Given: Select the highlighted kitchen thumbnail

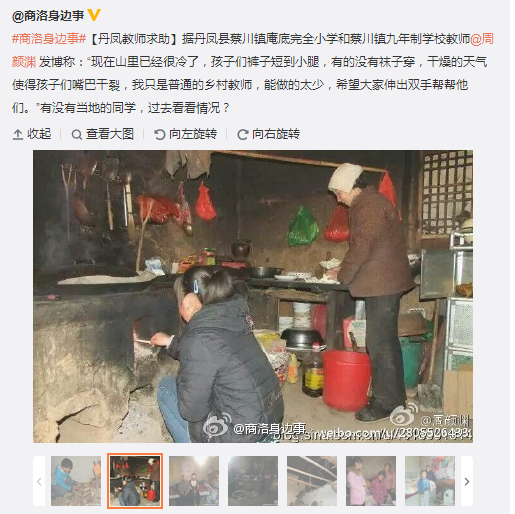Looking at the screenshot, I should [x=135, y=481].
